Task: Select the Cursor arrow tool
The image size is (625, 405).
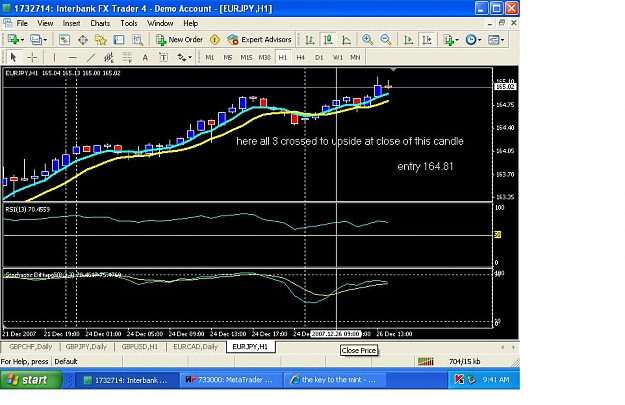Action: [x=13, y=57]
